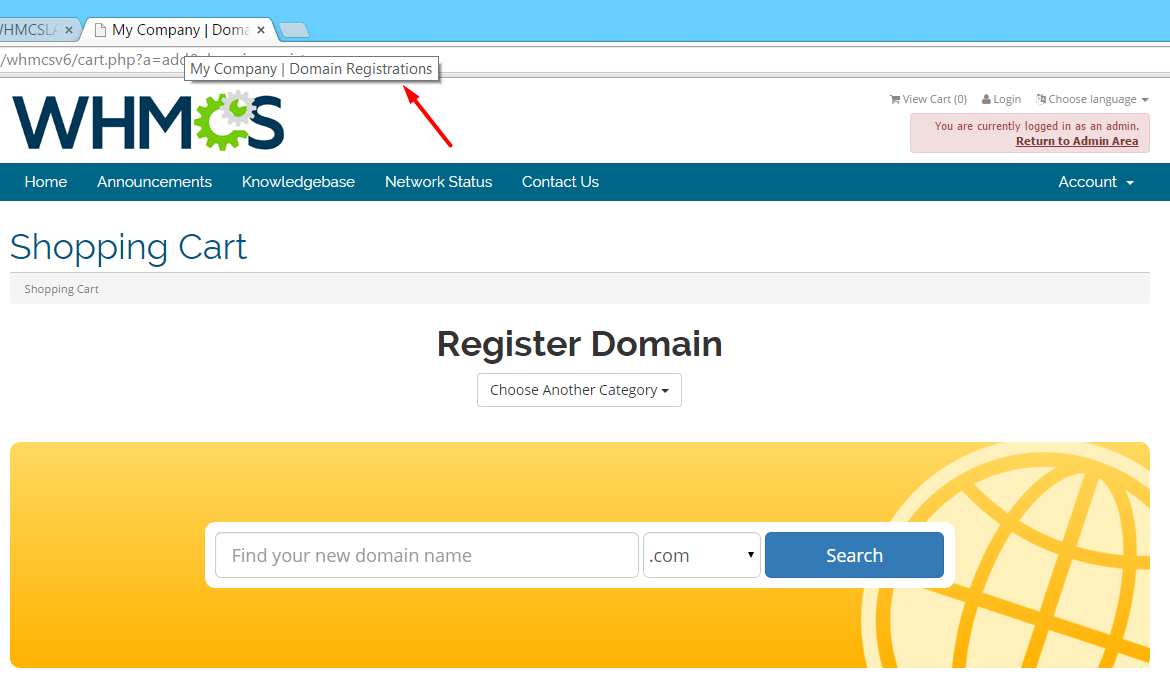Click the blue Search button
Image resolution: width=1170 pixels, height=682 pixels.
pos(854,555)
